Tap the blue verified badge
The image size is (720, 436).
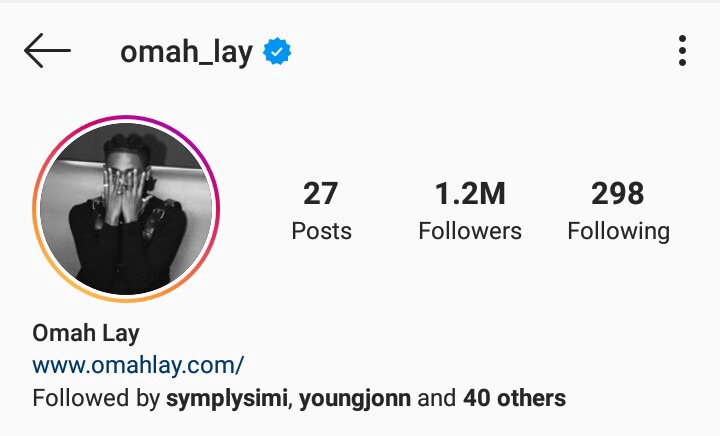(x=277, y=51)
